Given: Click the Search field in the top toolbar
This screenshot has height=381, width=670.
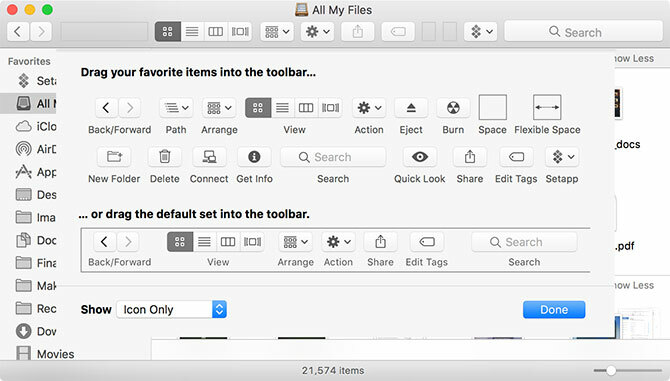Looking at the screenshot, I should pyautogui.click(x=583, y=32).
